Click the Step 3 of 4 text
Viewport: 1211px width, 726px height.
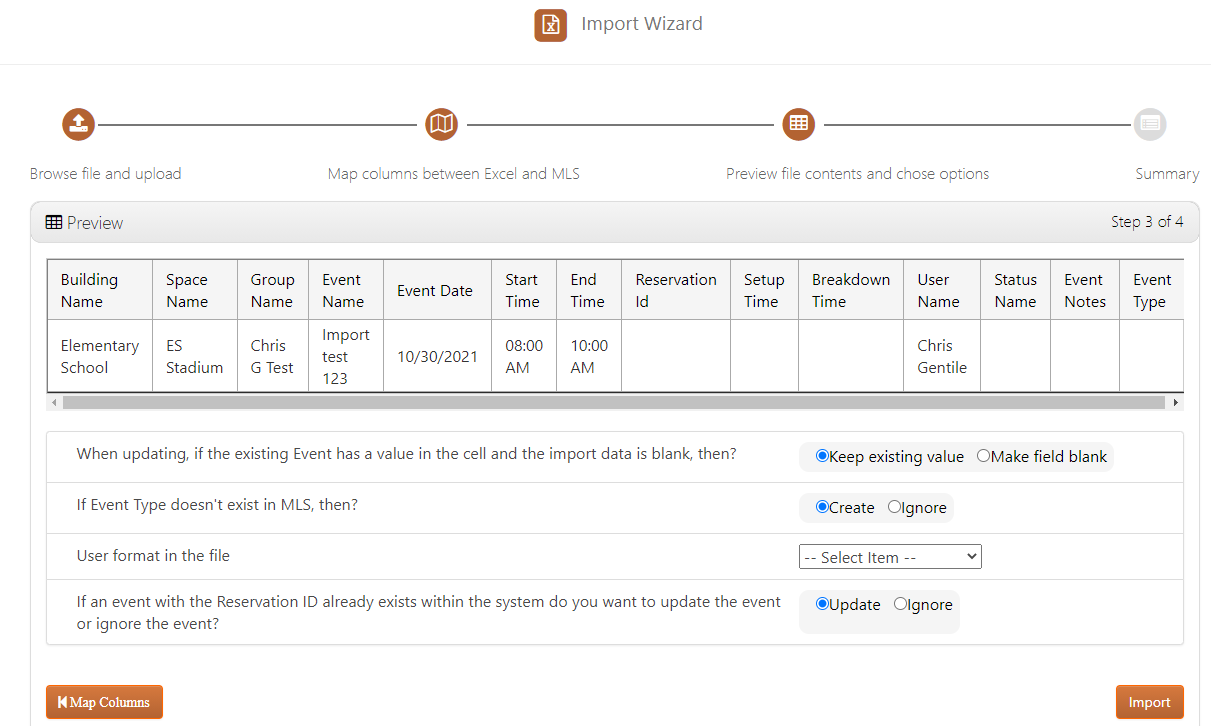click(x=1147, y=222)
